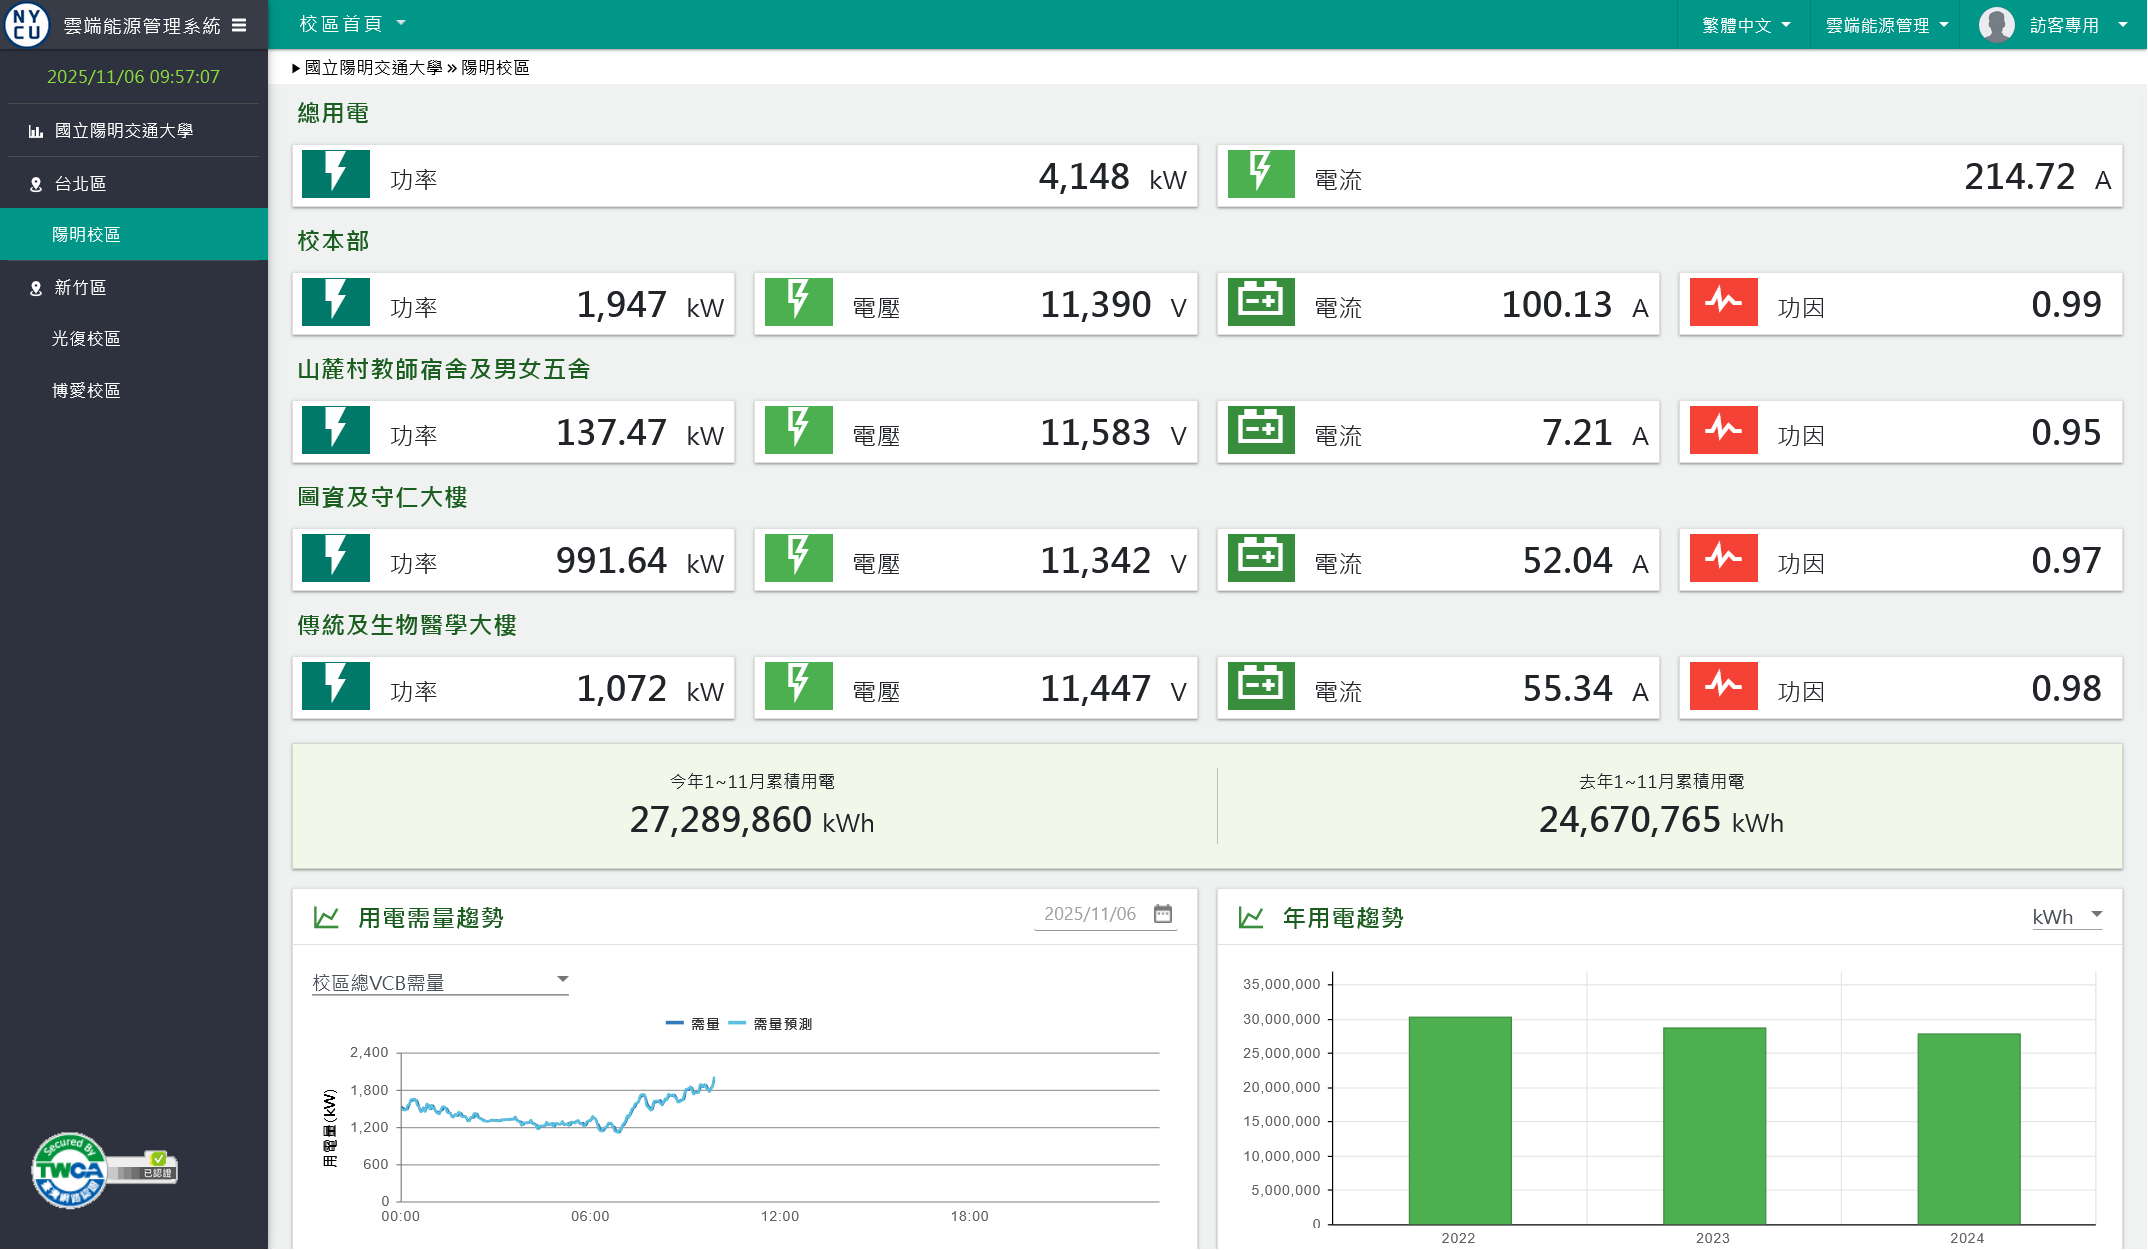The image size is (2148, 1250).
Task: Click voltage icon in 傳統及生物醫學大樓 row
Action: pos(798,686)
